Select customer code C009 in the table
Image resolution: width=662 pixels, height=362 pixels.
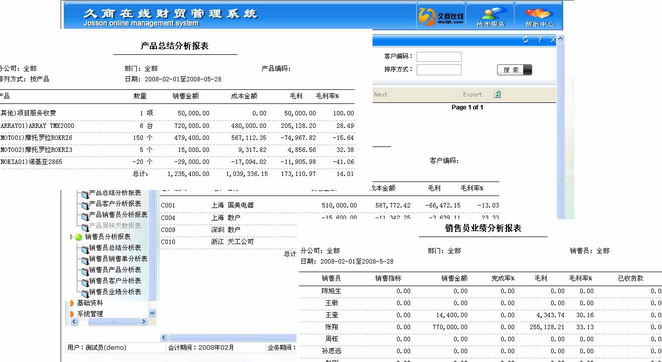[x=168, y=230]
